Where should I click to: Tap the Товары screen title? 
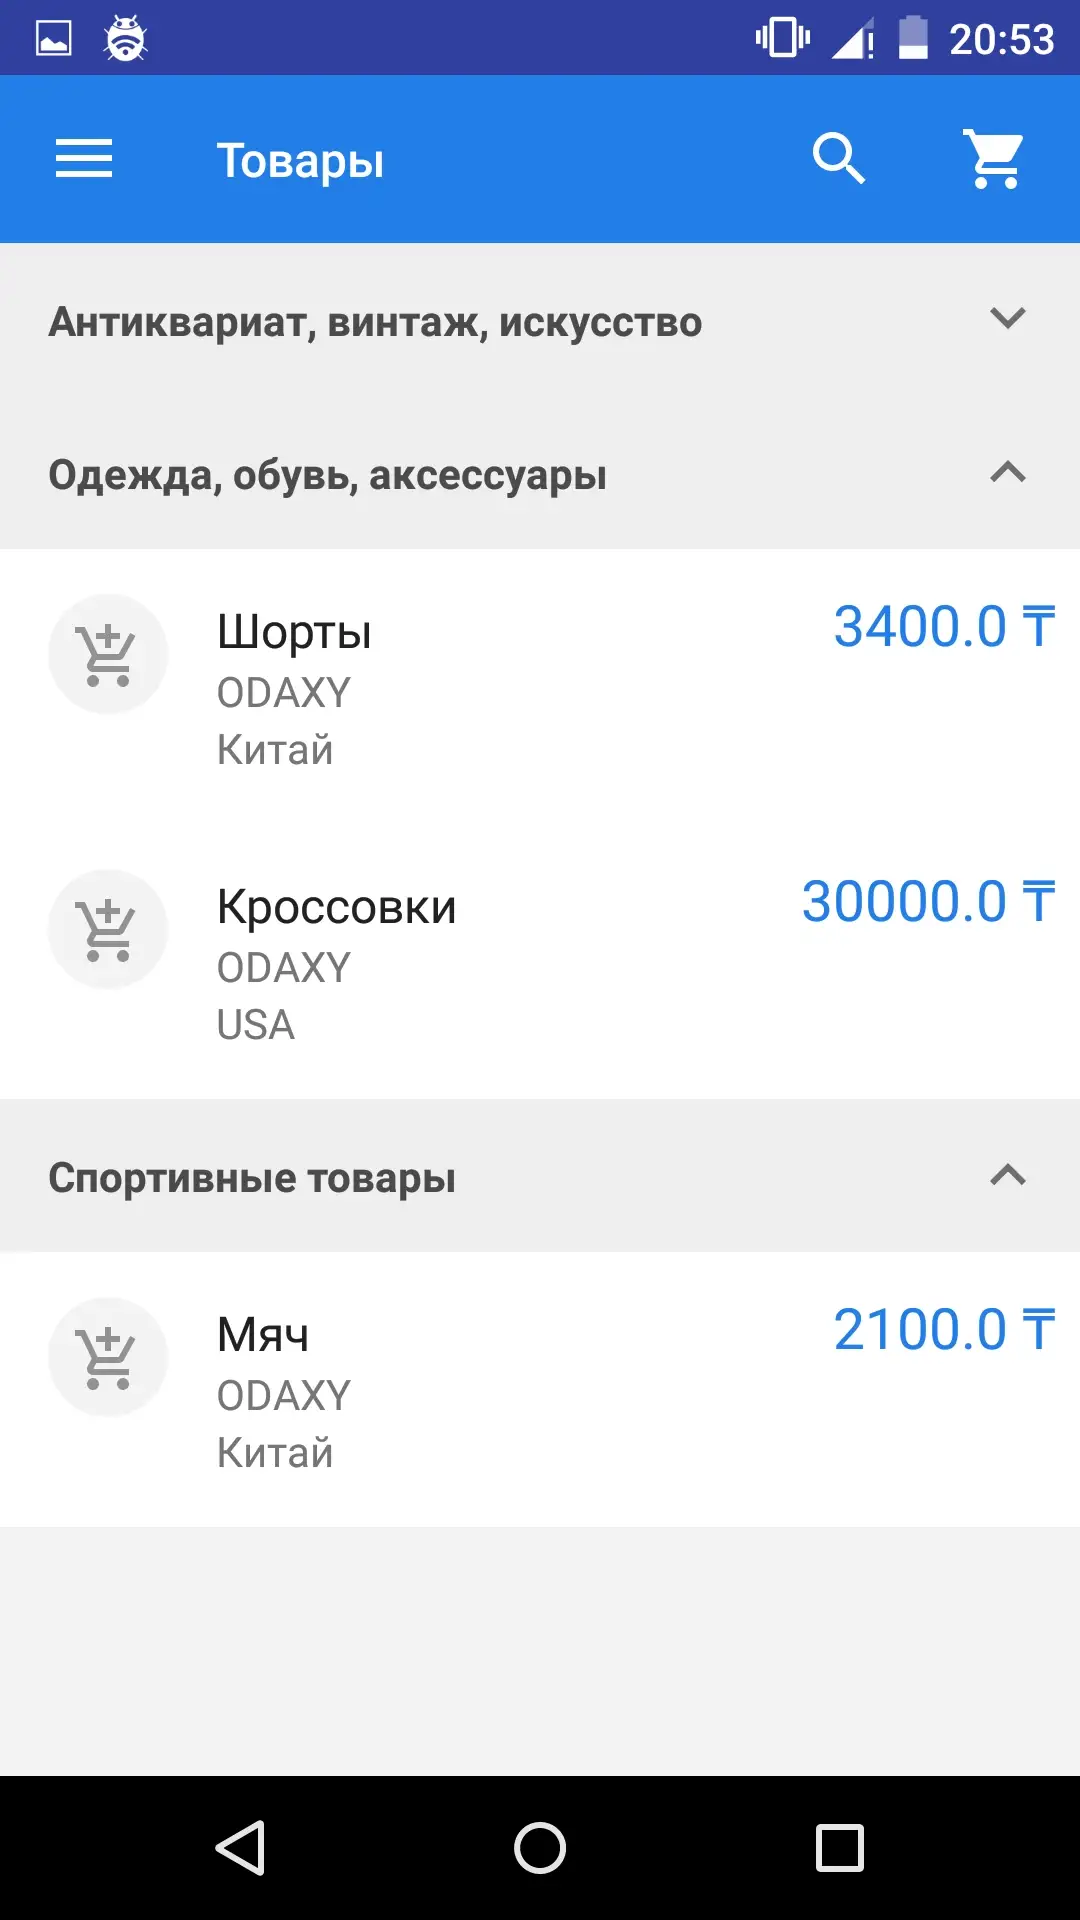(x=300, y=161)
